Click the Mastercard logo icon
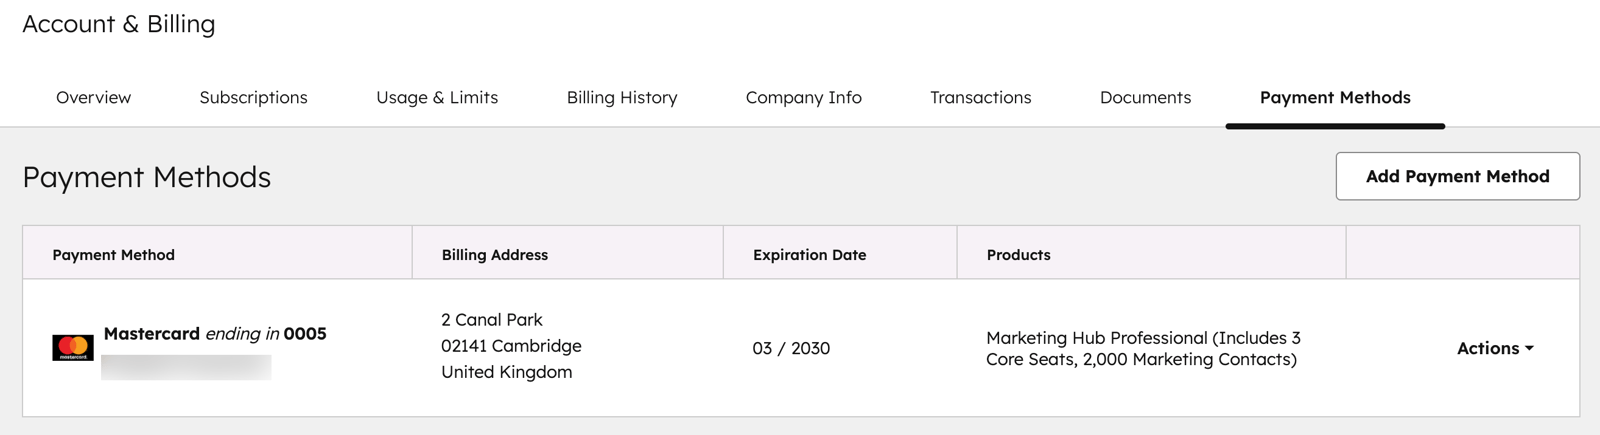 tap(73, 347)
